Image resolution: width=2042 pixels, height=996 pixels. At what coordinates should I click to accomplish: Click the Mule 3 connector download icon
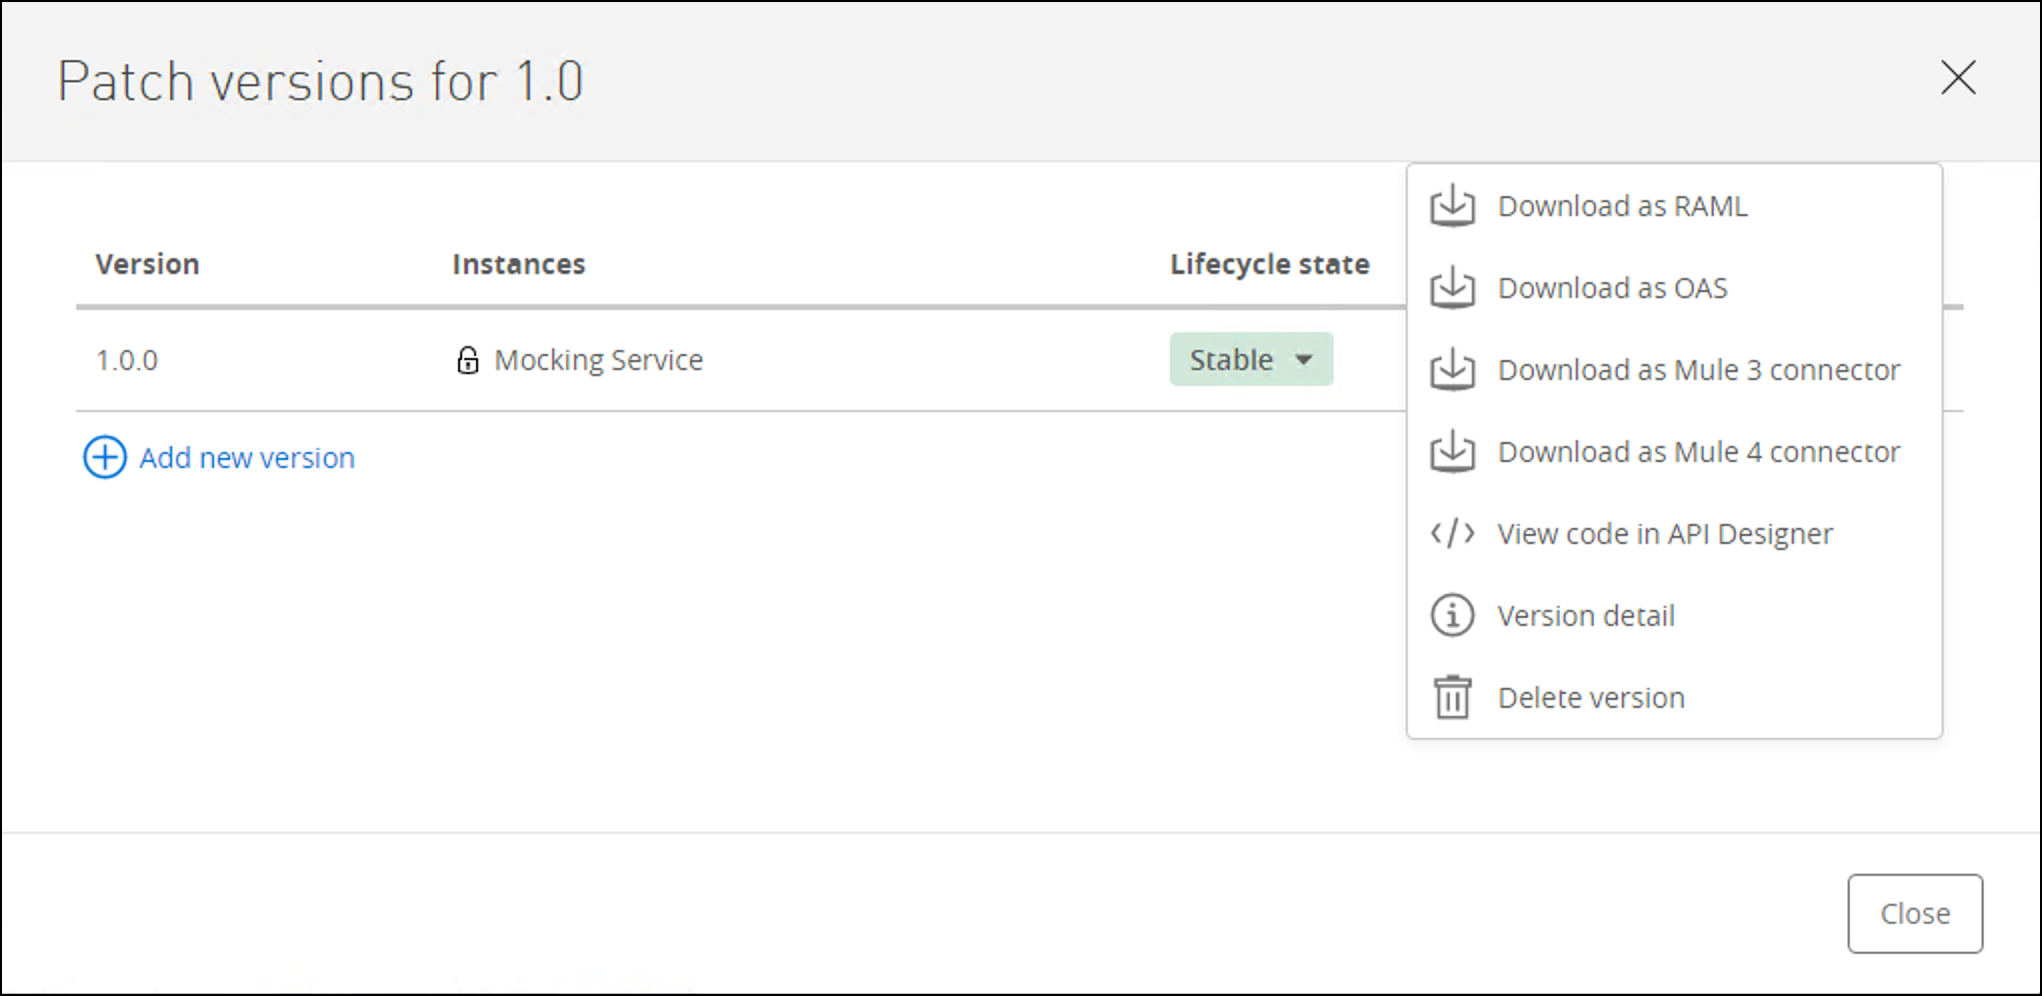tap(1452, 370)
